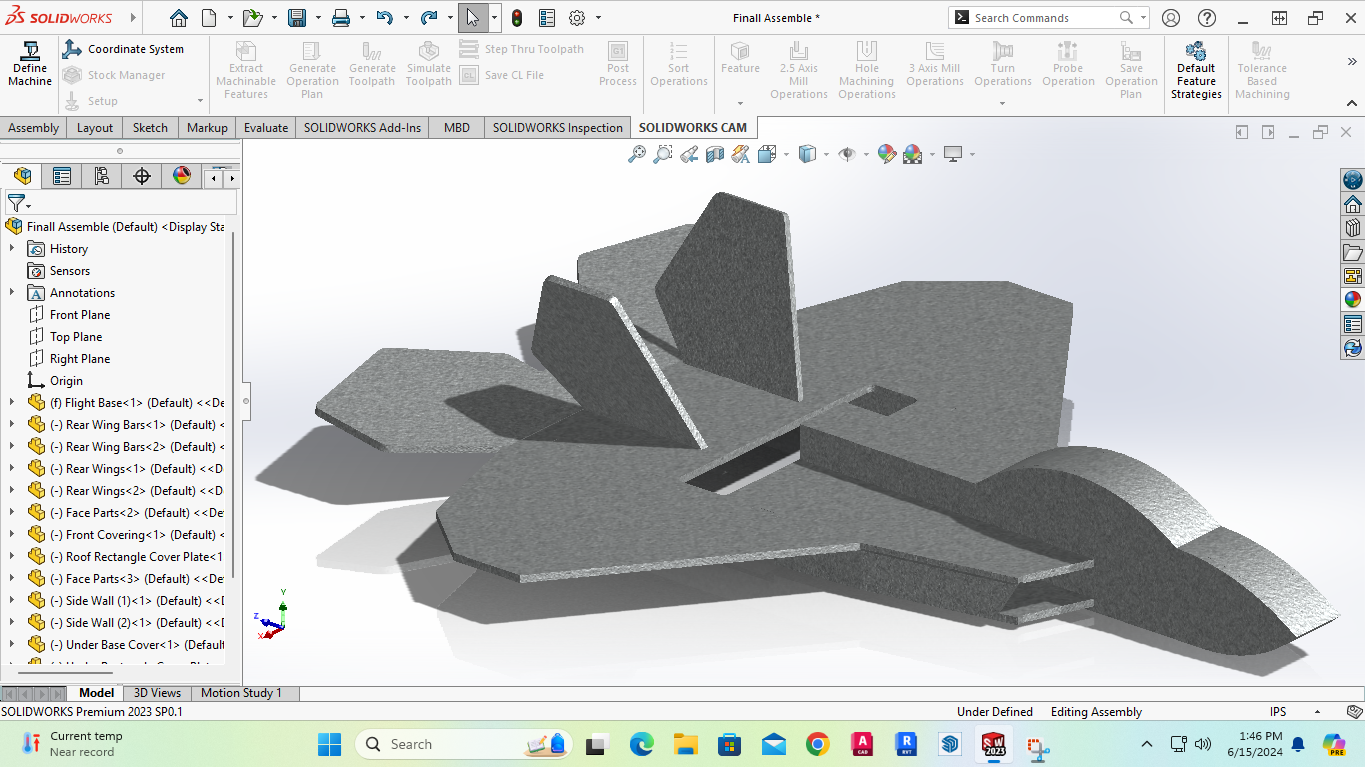Toggle the Select cursor tool

click(472, 18)
